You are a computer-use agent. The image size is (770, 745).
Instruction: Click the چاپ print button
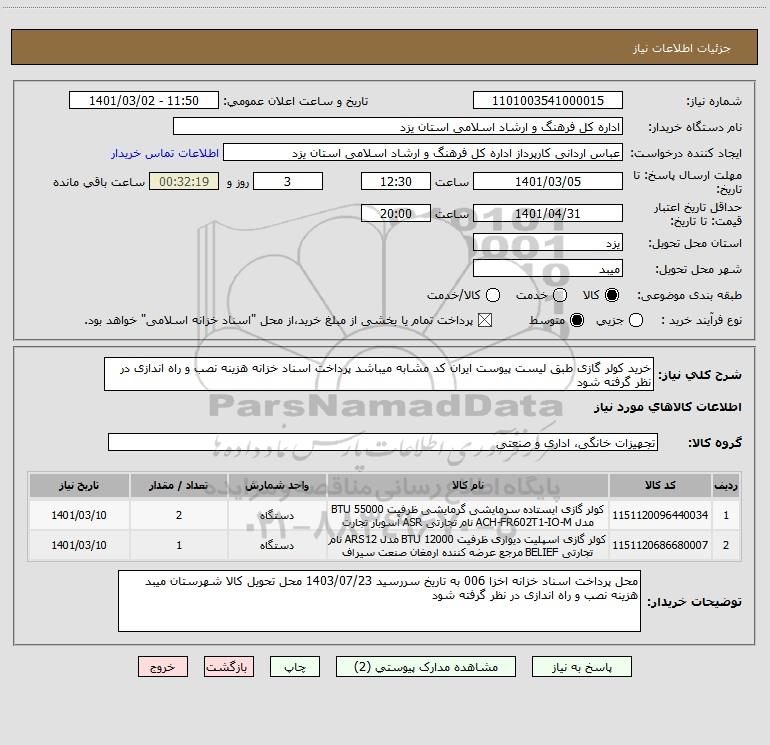(x=295, y=667)
